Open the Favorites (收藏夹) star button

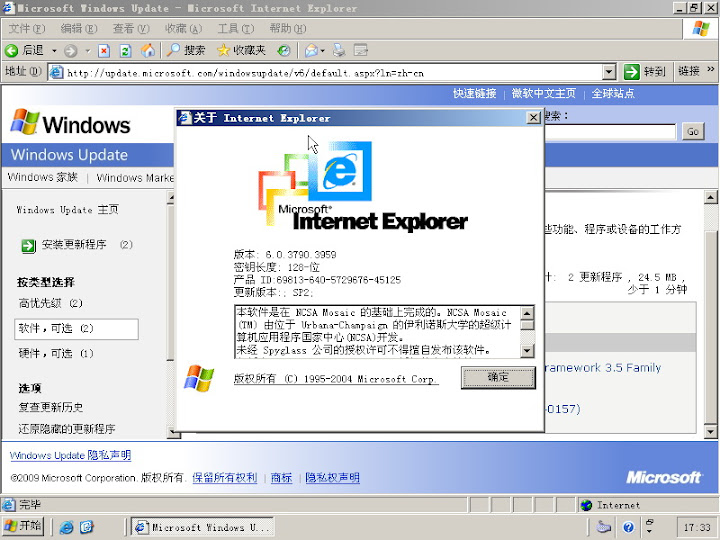tap(241, 50)
